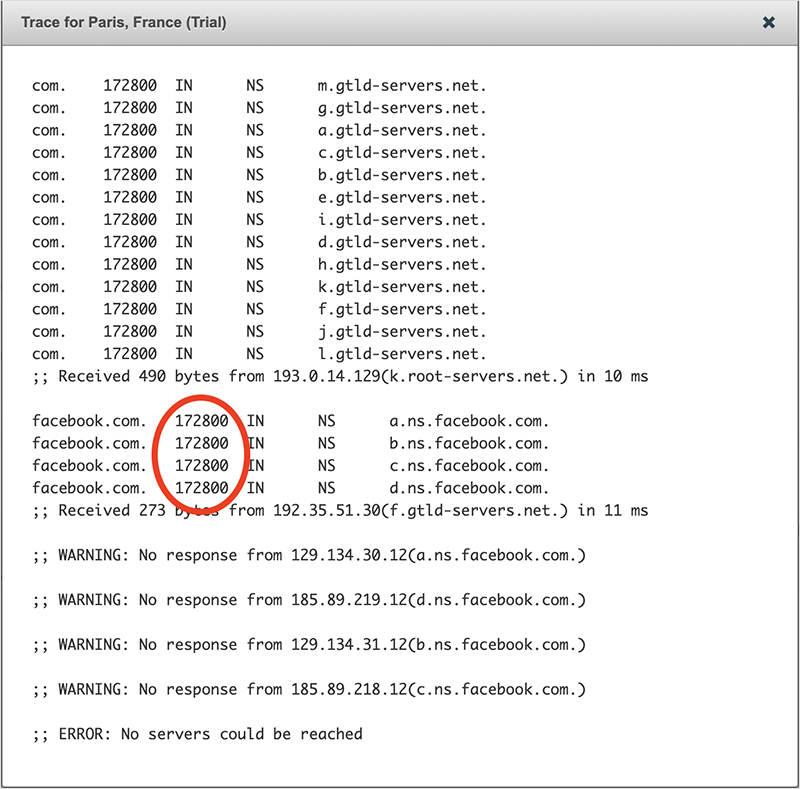Click the "Trace for Paris, France (Trial)" title

pos(124,22)
